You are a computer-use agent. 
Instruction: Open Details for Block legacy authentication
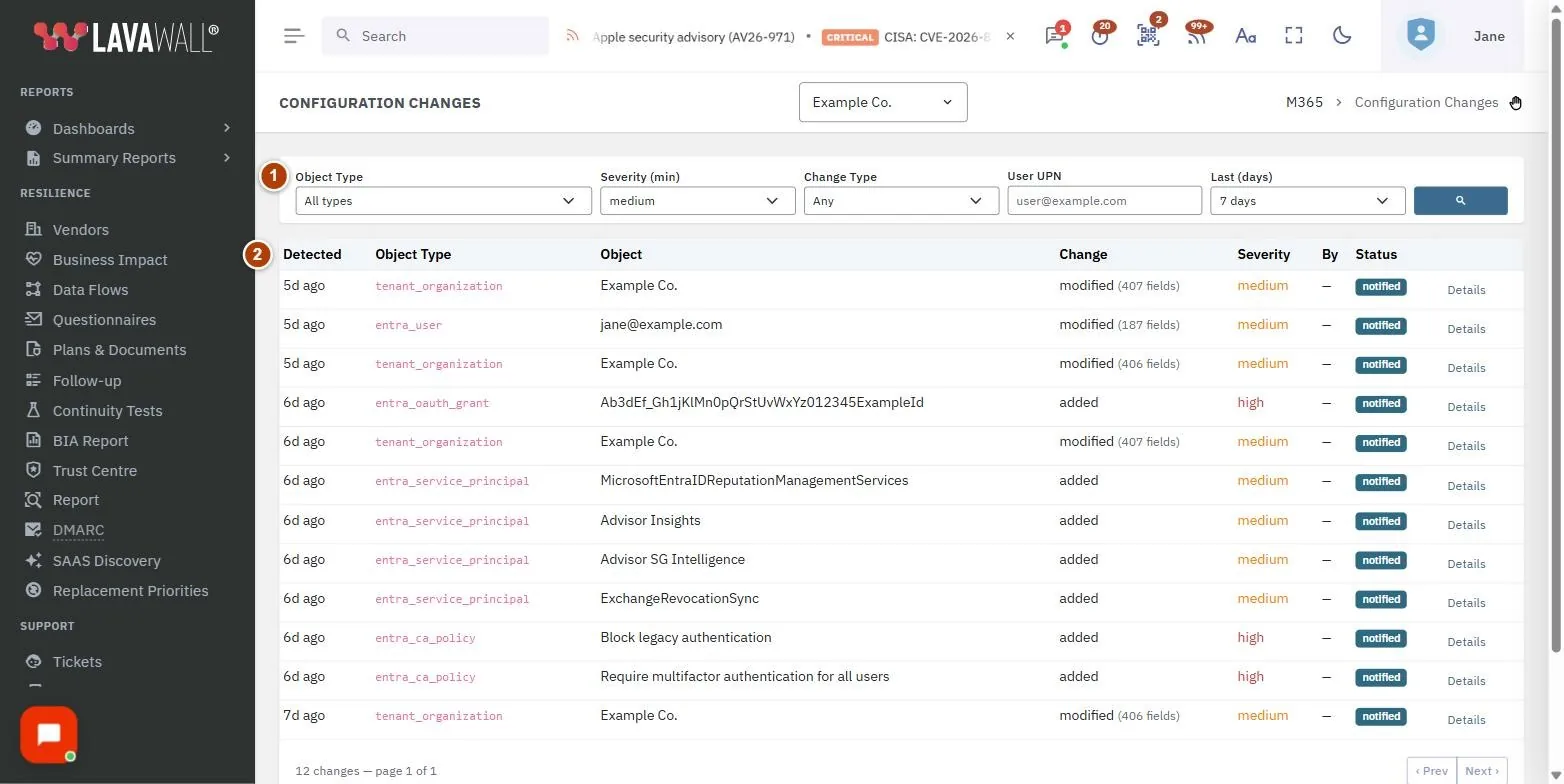pos(1466,642)
